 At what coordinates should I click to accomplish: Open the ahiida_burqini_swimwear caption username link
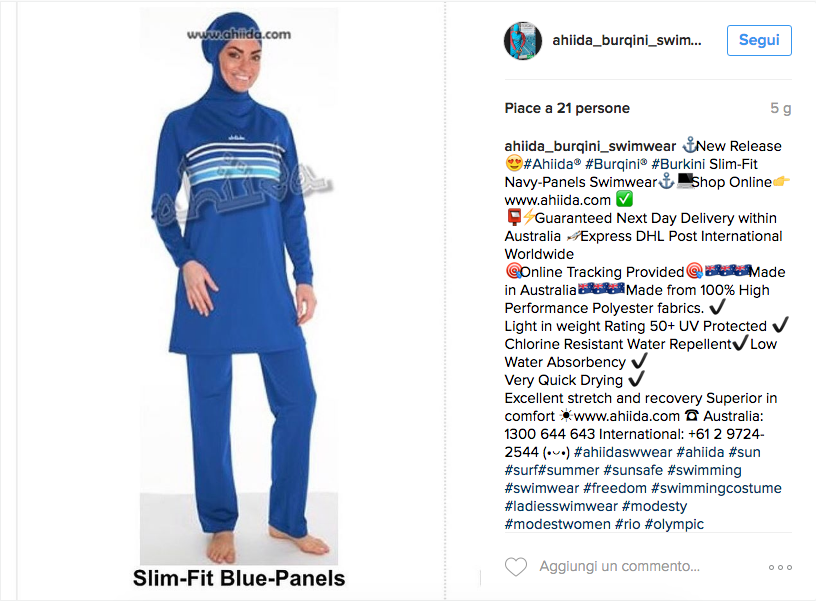click(x=590, y=146)
